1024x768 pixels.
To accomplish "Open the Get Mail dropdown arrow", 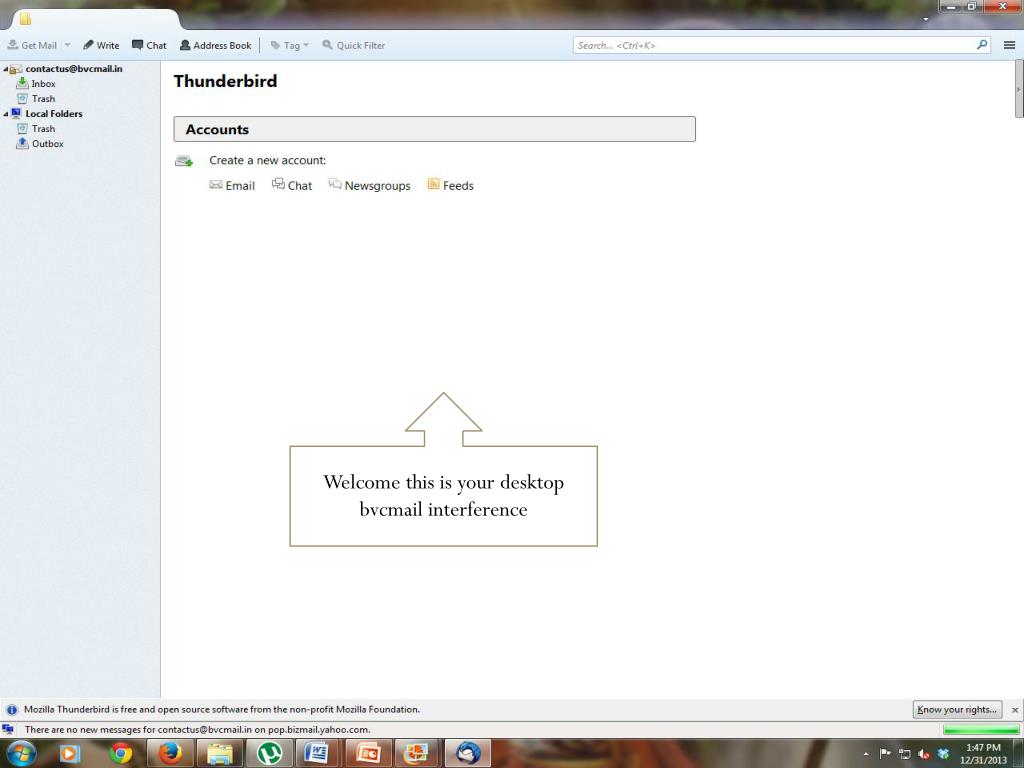I will coord(67,45).
